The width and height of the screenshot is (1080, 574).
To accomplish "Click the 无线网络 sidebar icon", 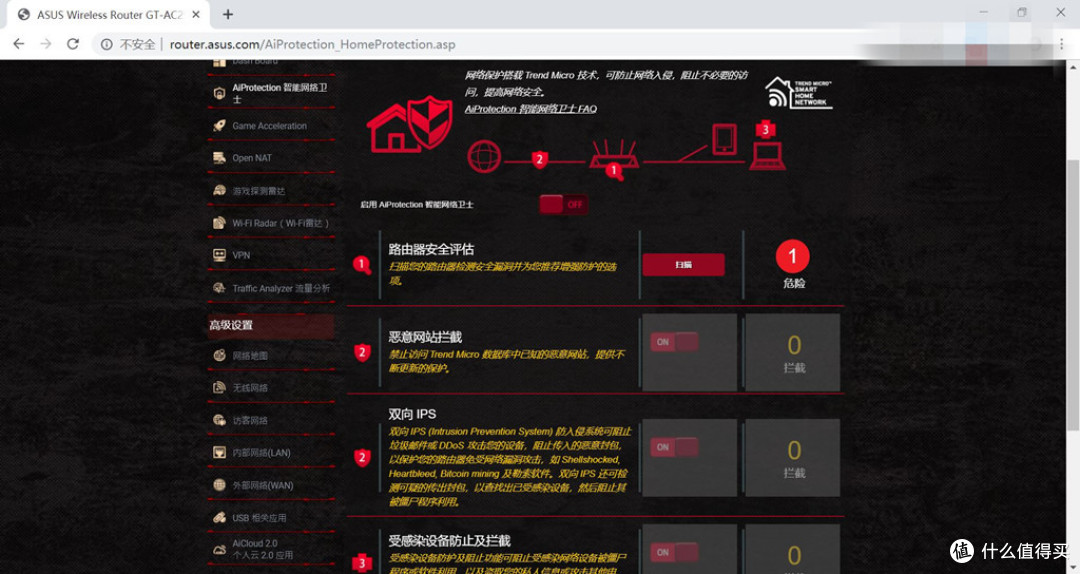I will (x=219, y=388).
